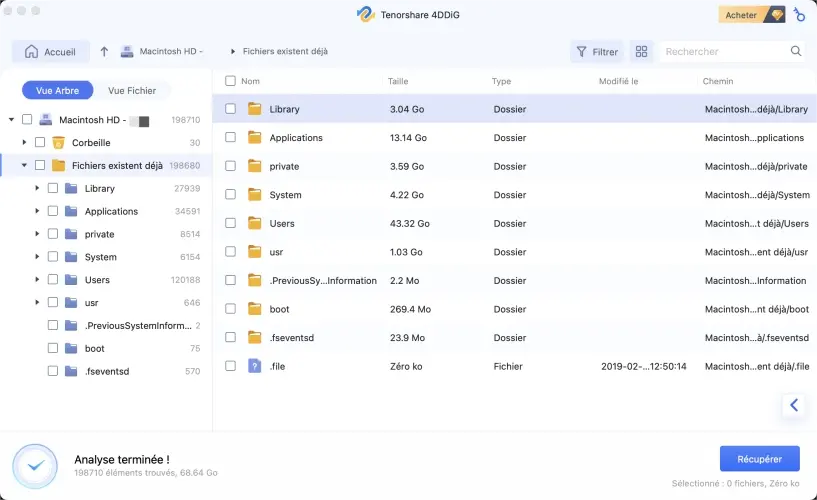Check the Library row checkbox
The image size is (817, 500).
pyautogui.click(x=231, y=109)
